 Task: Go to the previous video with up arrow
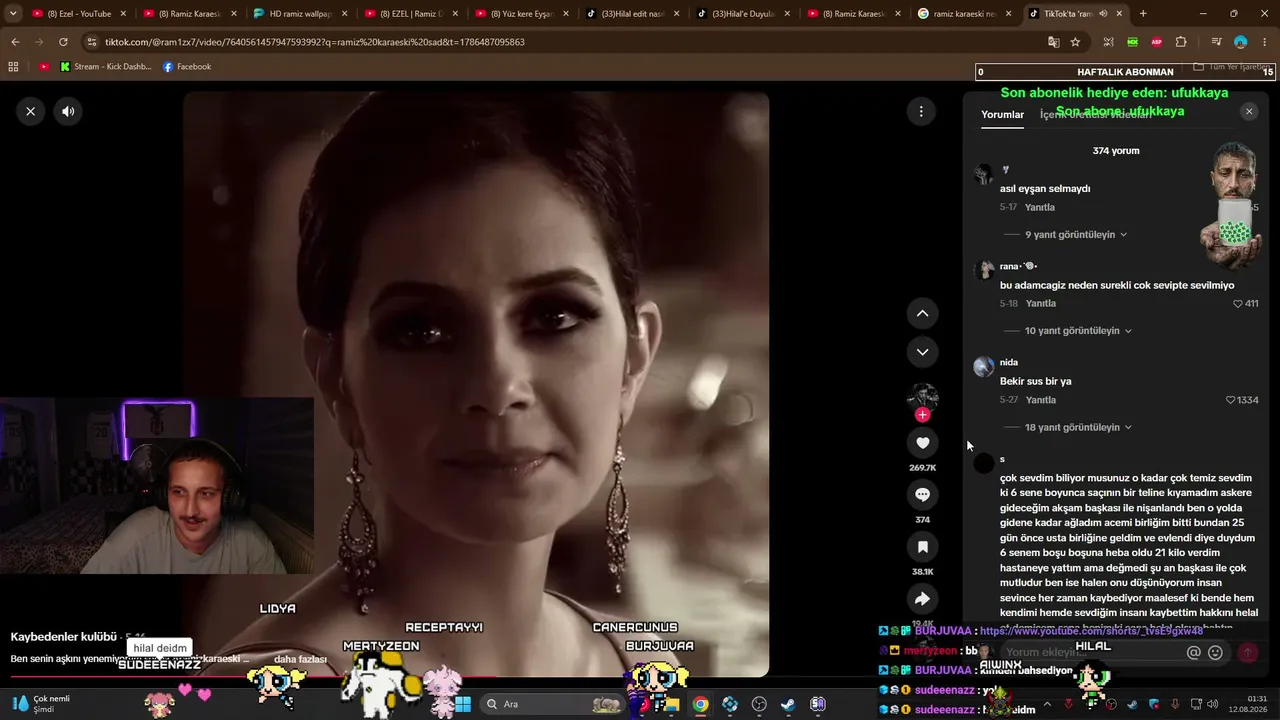click(x=922, y=313)
